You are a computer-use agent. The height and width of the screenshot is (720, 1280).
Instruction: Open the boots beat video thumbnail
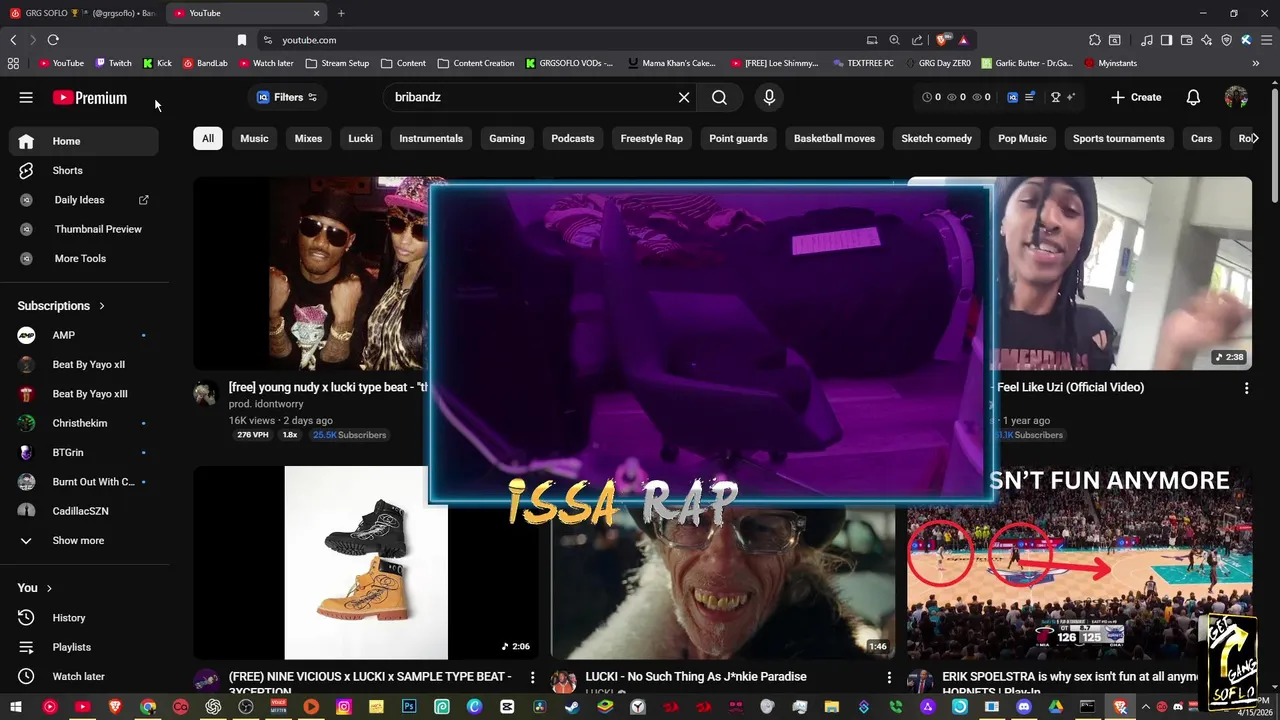366,562
